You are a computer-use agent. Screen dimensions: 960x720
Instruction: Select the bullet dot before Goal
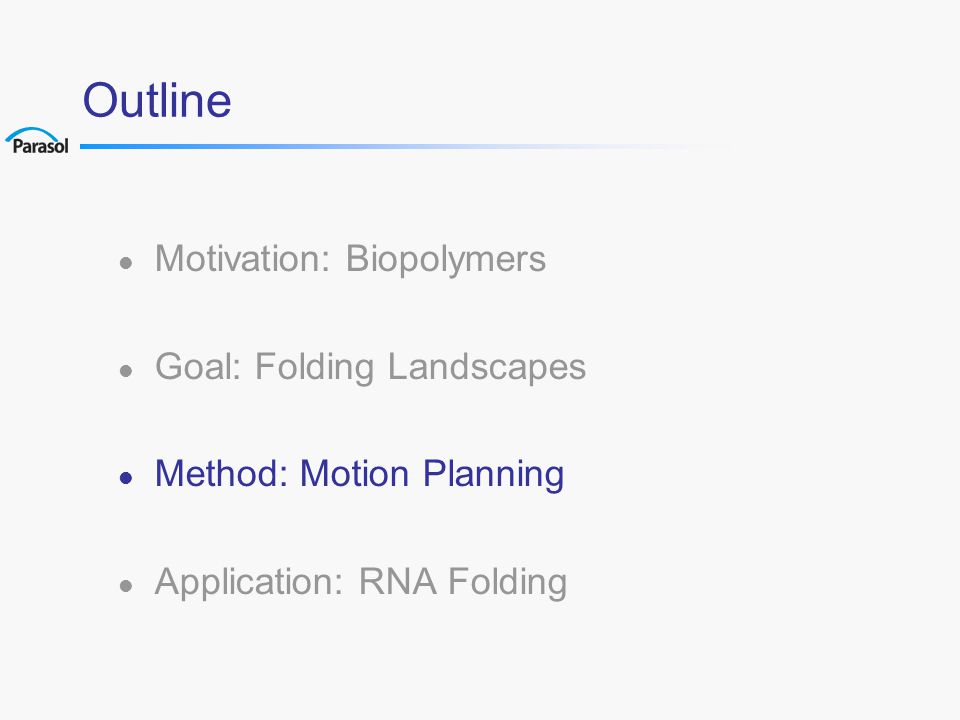pos(126,371)
